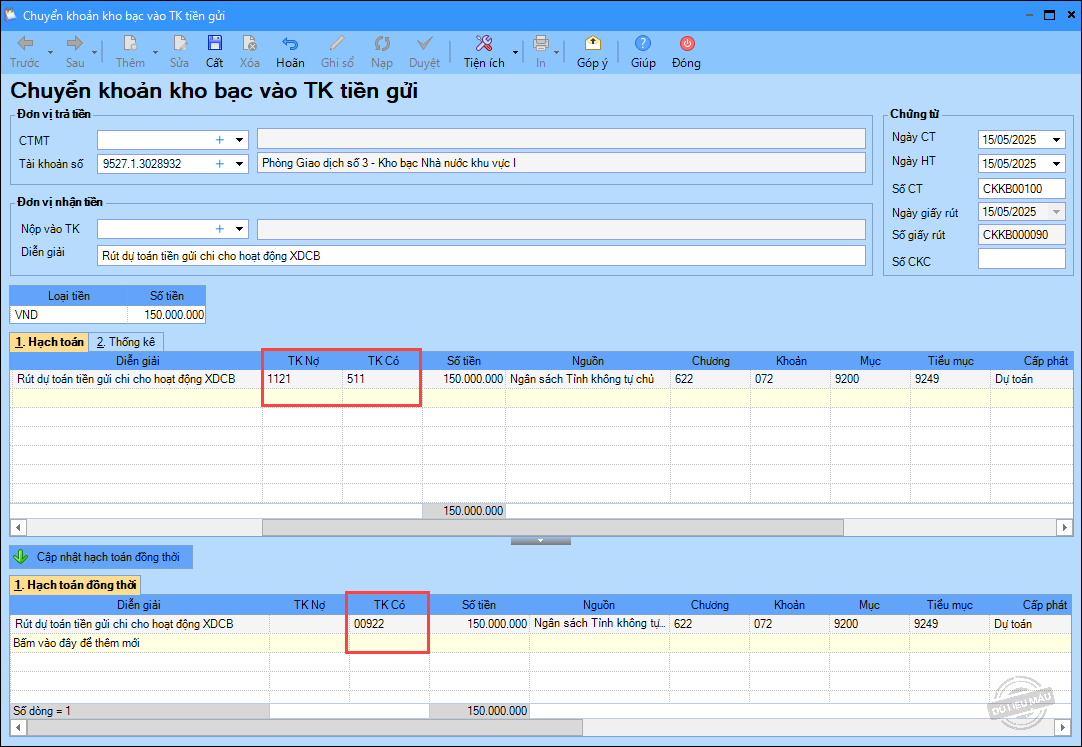Click the plus icon in CTMT field
The width and height of the screenshot is (1082, 747).
click(220, 140)
